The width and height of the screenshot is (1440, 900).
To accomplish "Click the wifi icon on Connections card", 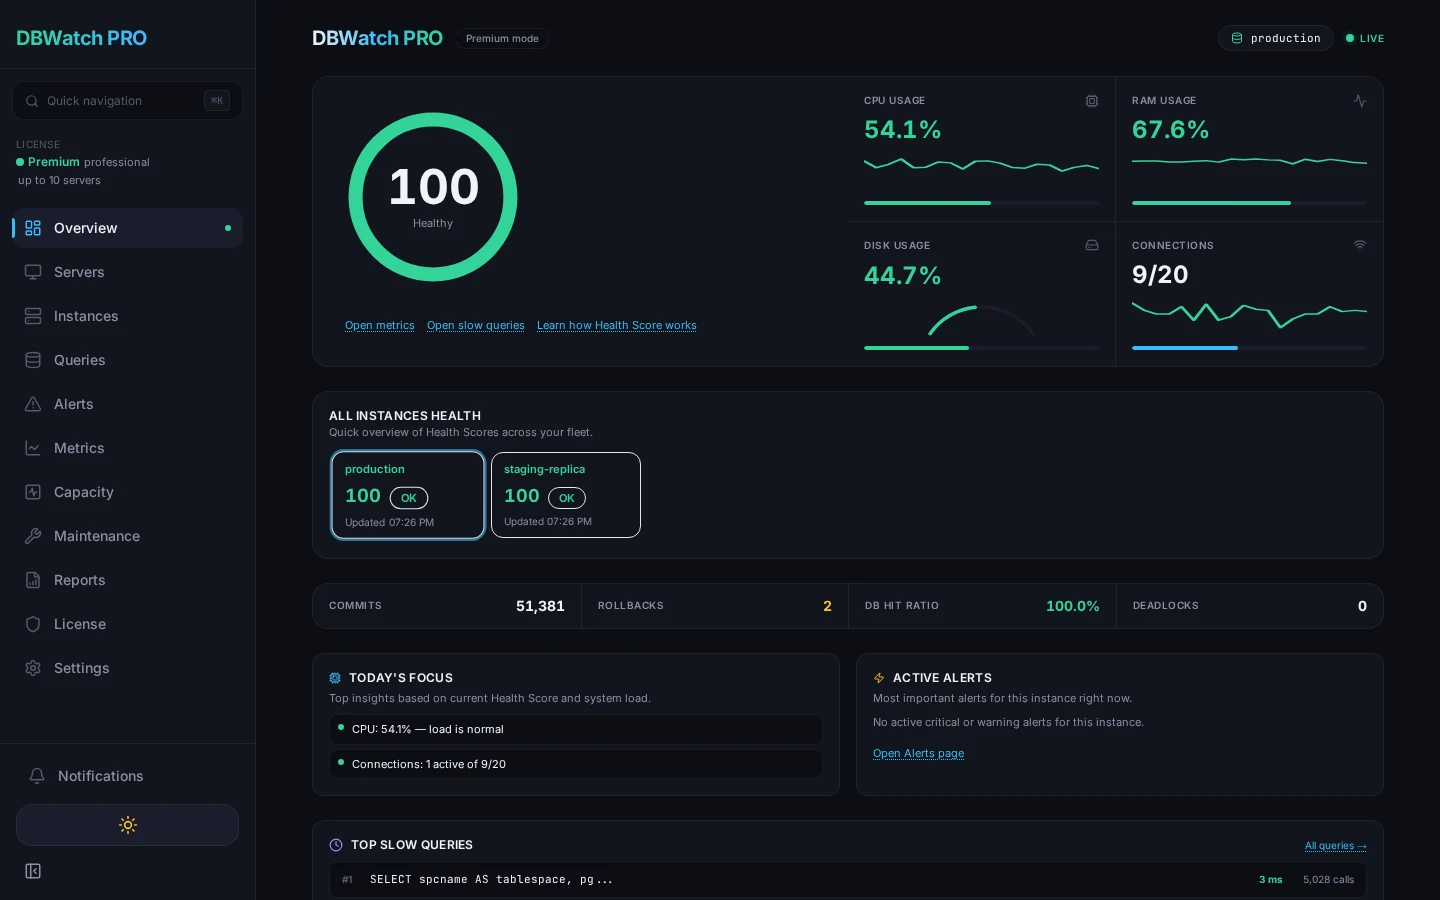I will point(1359,245).
